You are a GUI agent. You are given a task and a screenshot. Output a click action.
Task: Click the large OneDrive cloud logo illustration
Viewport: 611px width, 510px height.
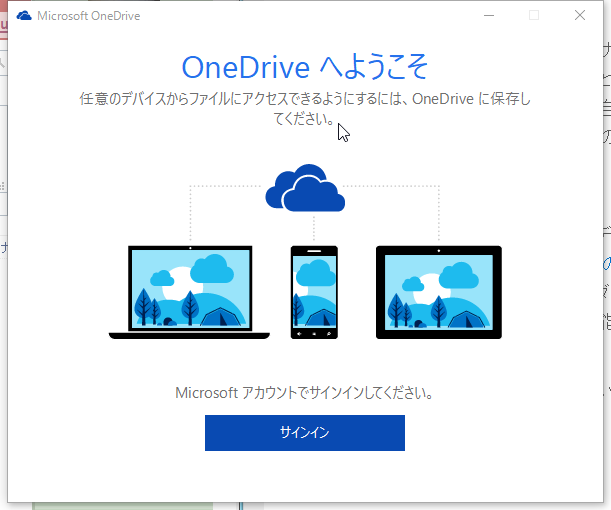coord(305,188)
